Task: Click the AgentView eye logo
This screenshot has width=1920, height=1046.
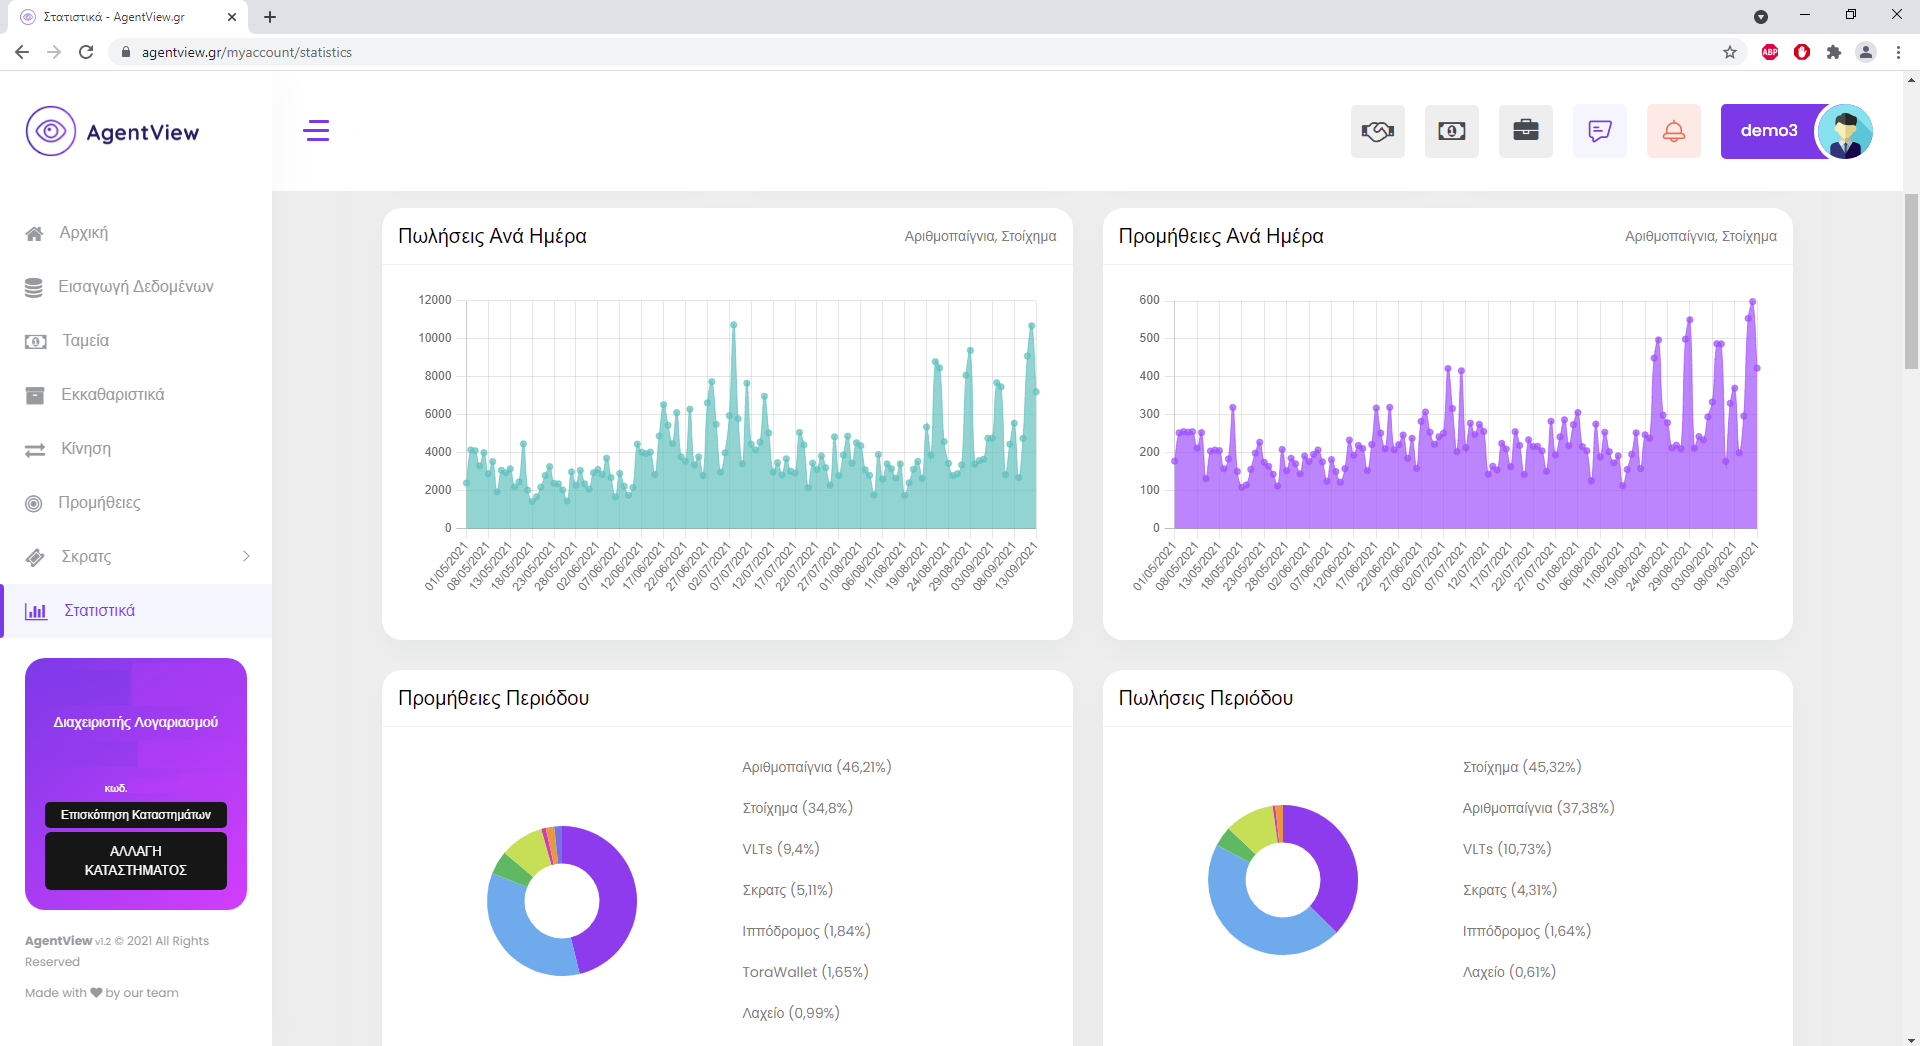Action: click(51, 131)
